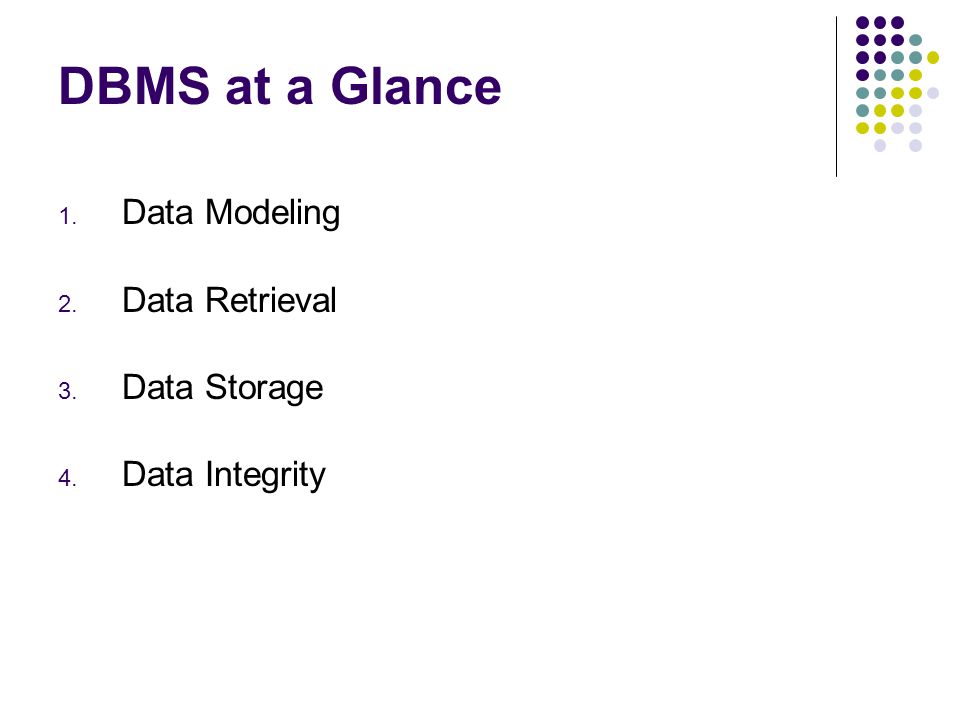Click the word 'Retrieval' in second item
Screen dimensions: 960x720
click(271, 300)
